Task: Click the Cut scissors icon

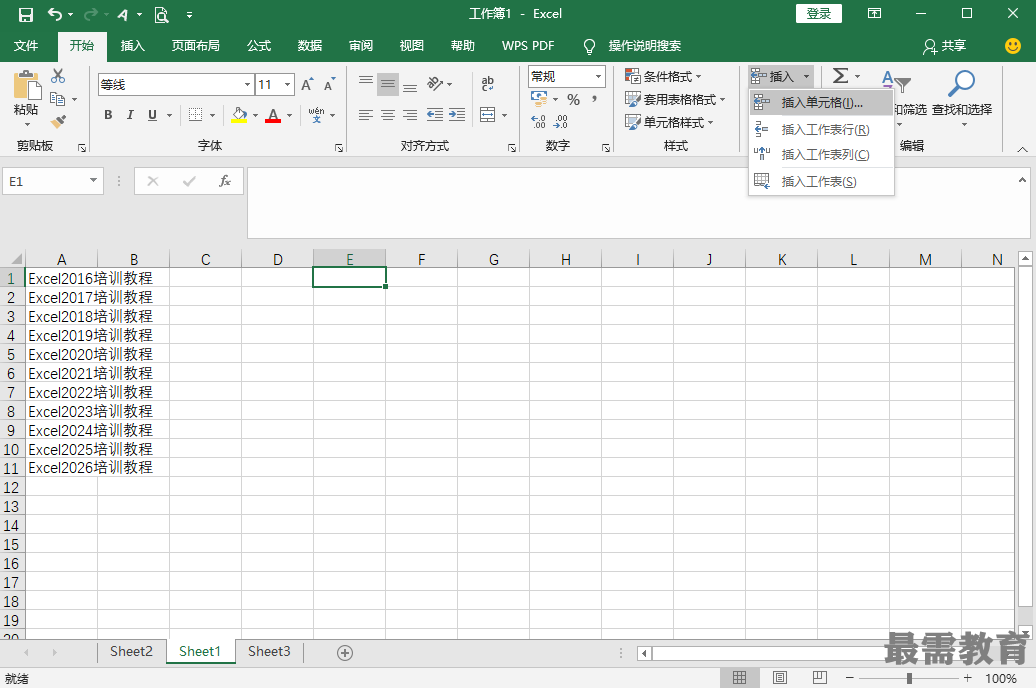Action: [x=58, y=76]
